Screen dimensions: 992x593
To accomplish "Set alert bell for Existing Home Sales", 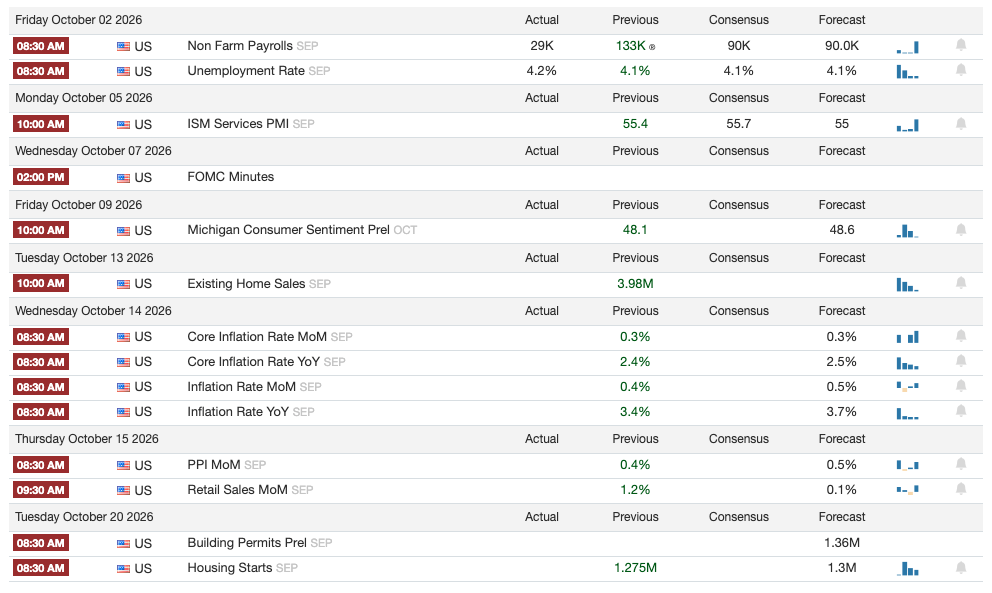I will click(x=960, y=283).
